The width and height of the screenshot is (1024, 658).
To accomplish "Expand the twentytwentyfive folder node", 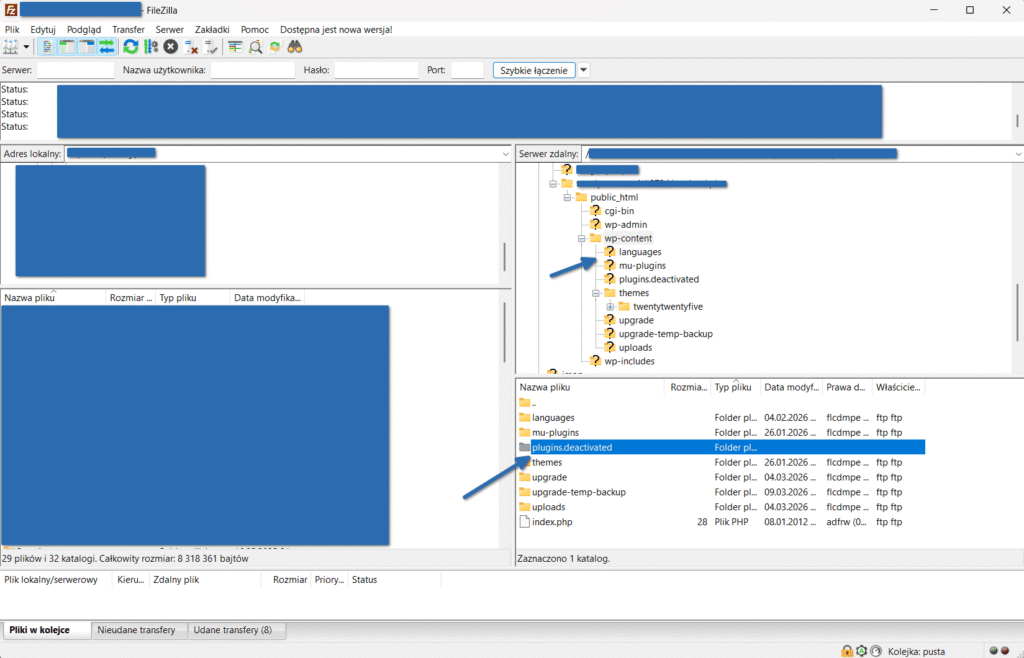I will coord(610,306).
